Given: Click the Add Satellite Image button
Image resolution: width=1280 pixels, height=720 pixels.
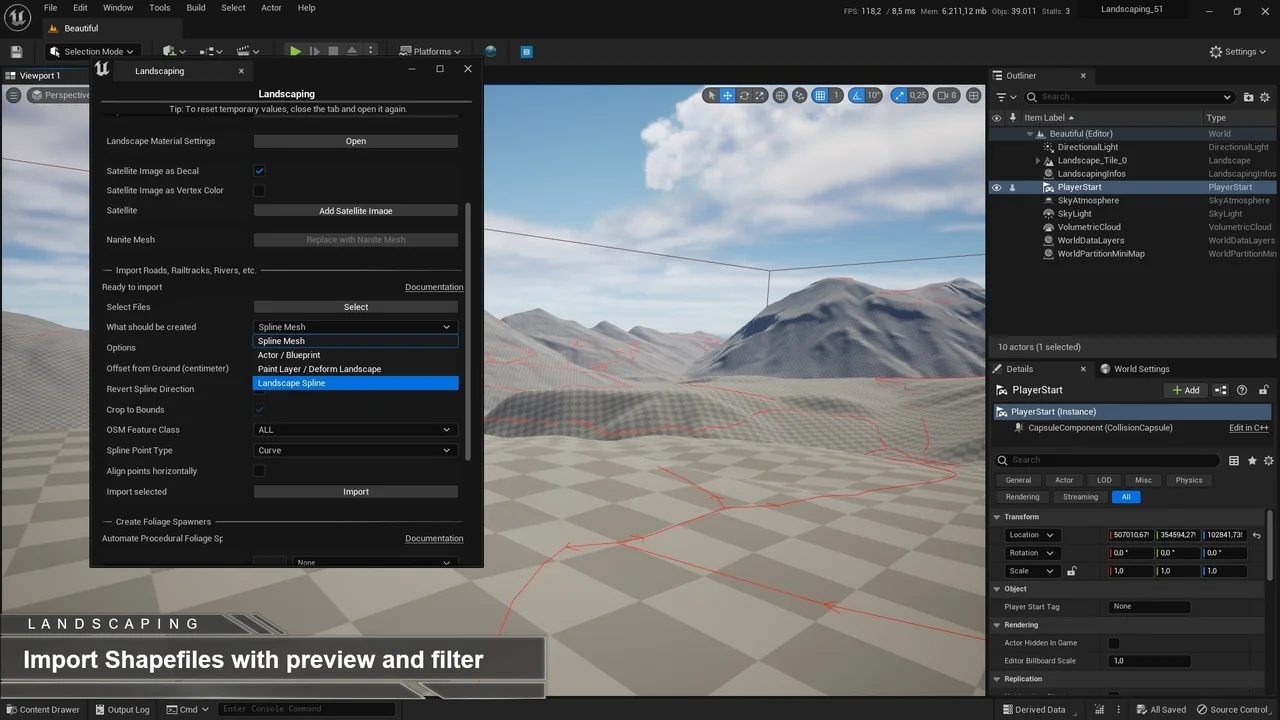Looking at the screenshot, I should tap(355, 211).
